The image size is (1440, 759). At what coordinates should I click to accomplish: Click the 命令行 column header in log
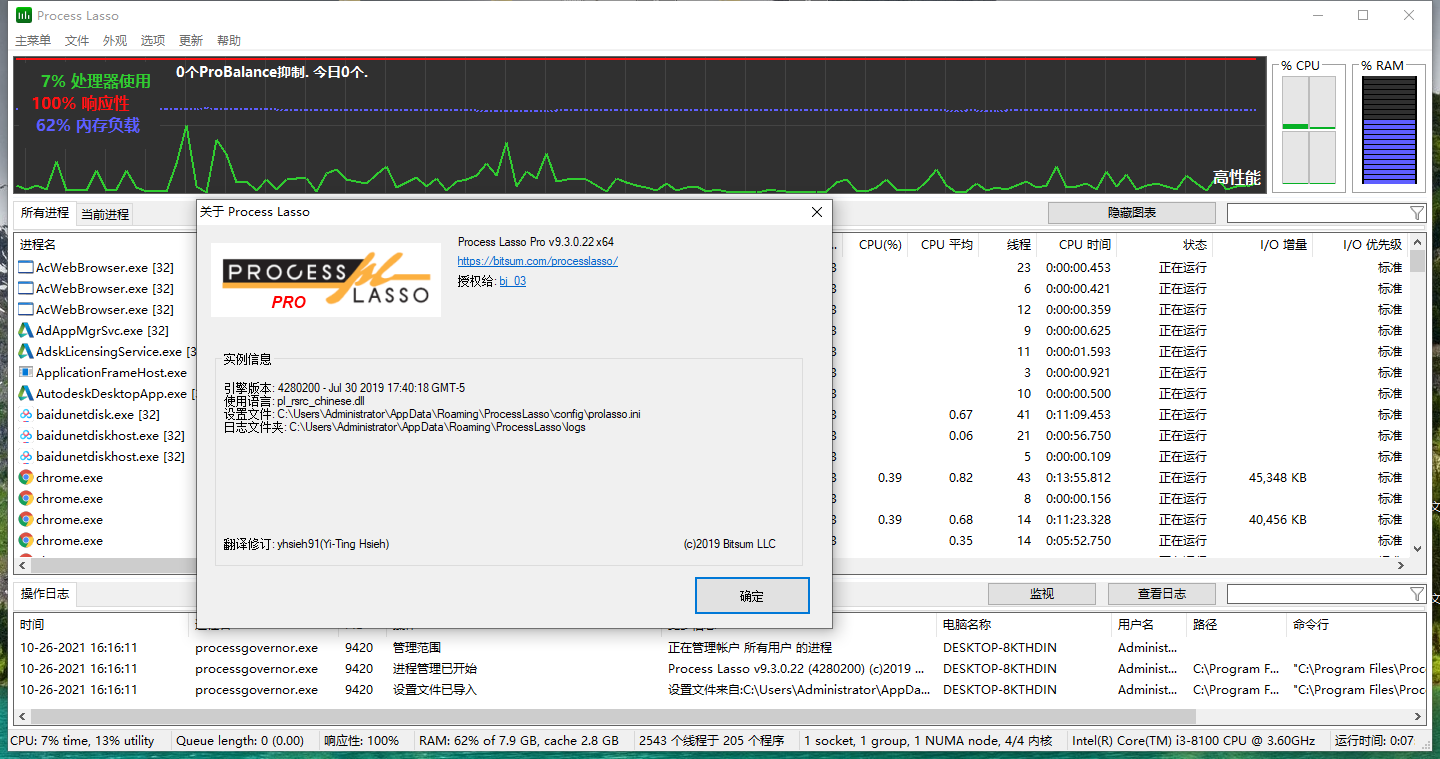click(x=1357, y=625)
